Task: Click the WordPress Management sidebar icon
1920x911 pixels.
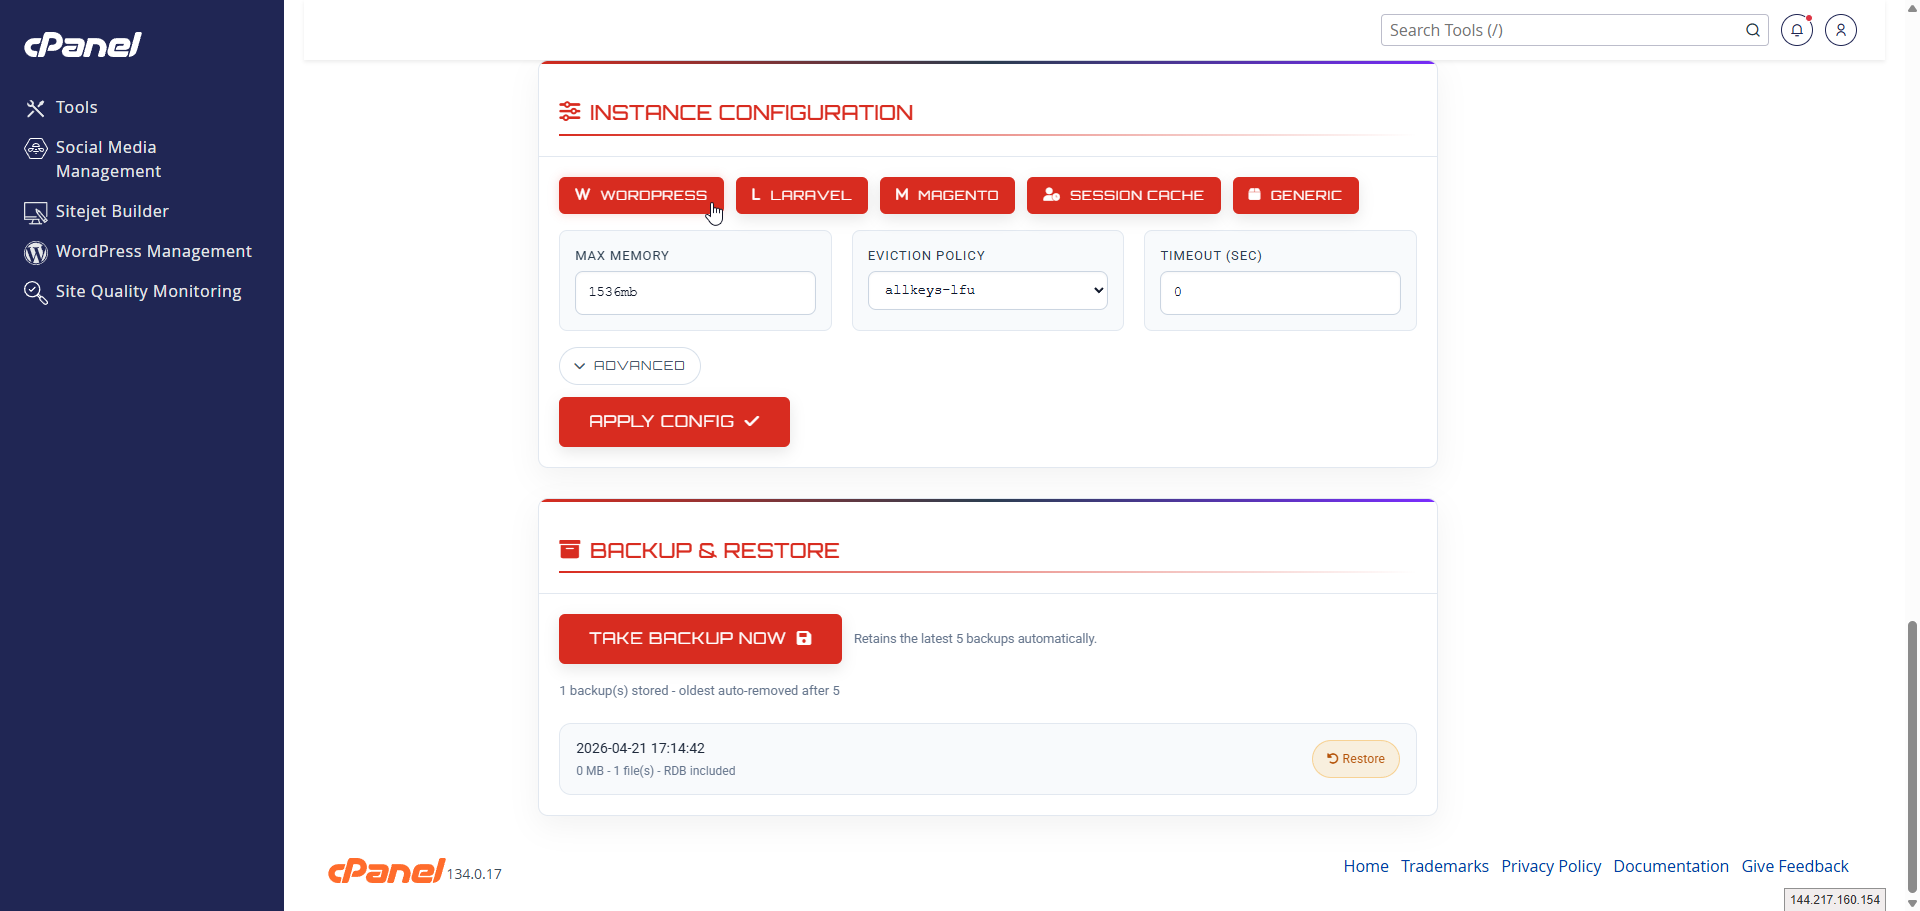Action: [35, 252]
